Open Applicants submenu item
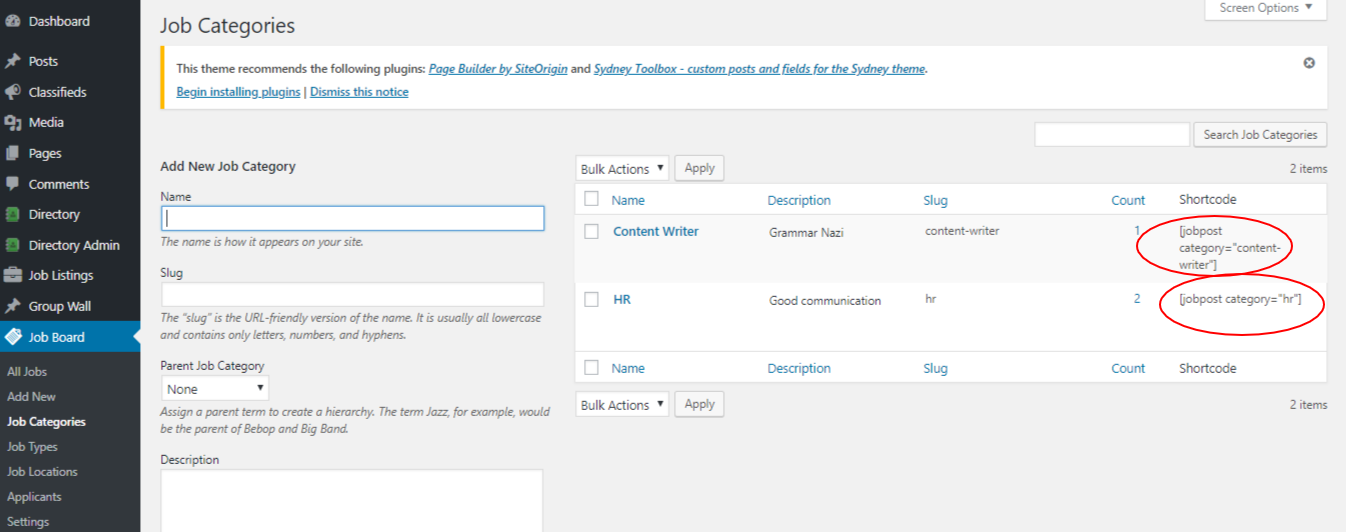Image resolution: width=1346 pixels, height=532 pixels. coord(34,496)
